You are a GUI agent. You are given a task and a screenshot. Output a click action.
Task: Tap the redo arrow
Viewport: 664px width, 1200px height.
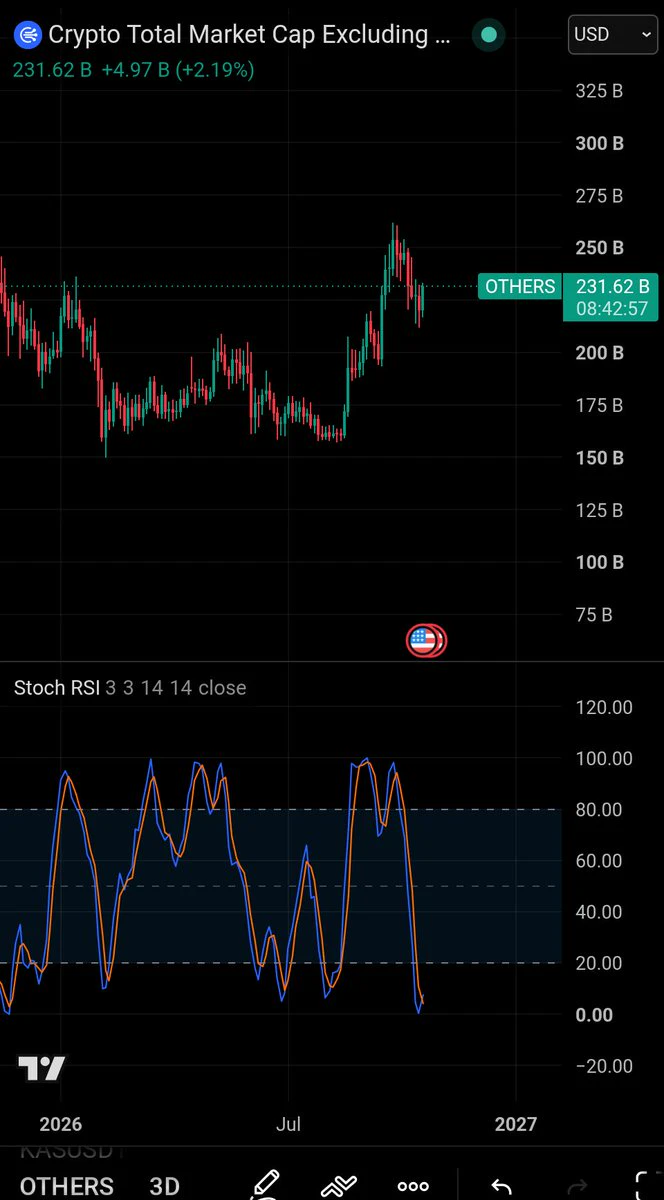click(576, 1186)
